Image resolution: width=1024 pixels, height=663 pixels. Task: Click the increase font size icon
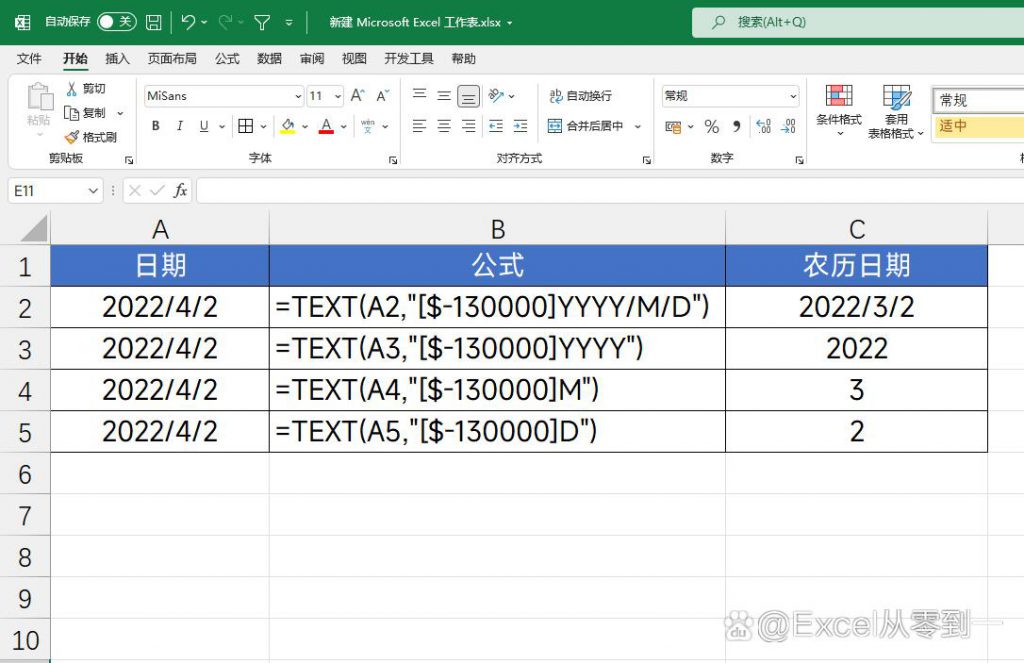point(357,96)
